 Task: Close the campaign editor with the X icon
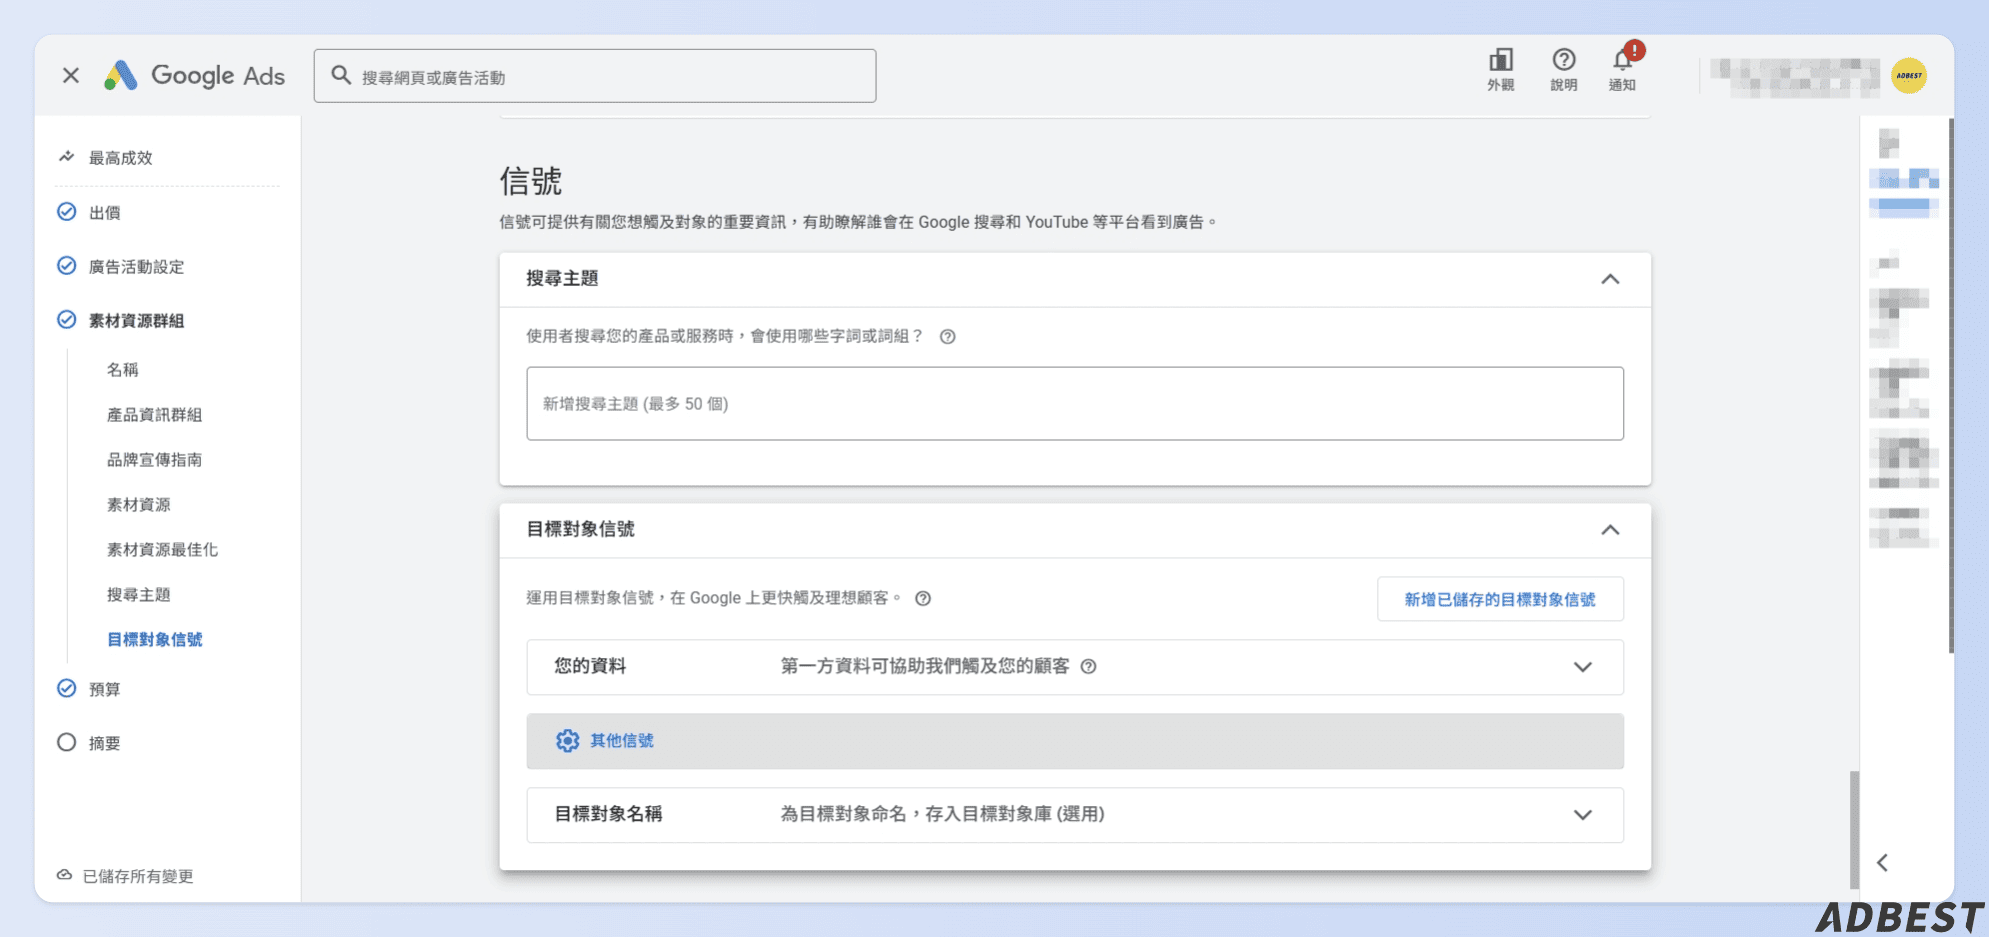(71, 76)
